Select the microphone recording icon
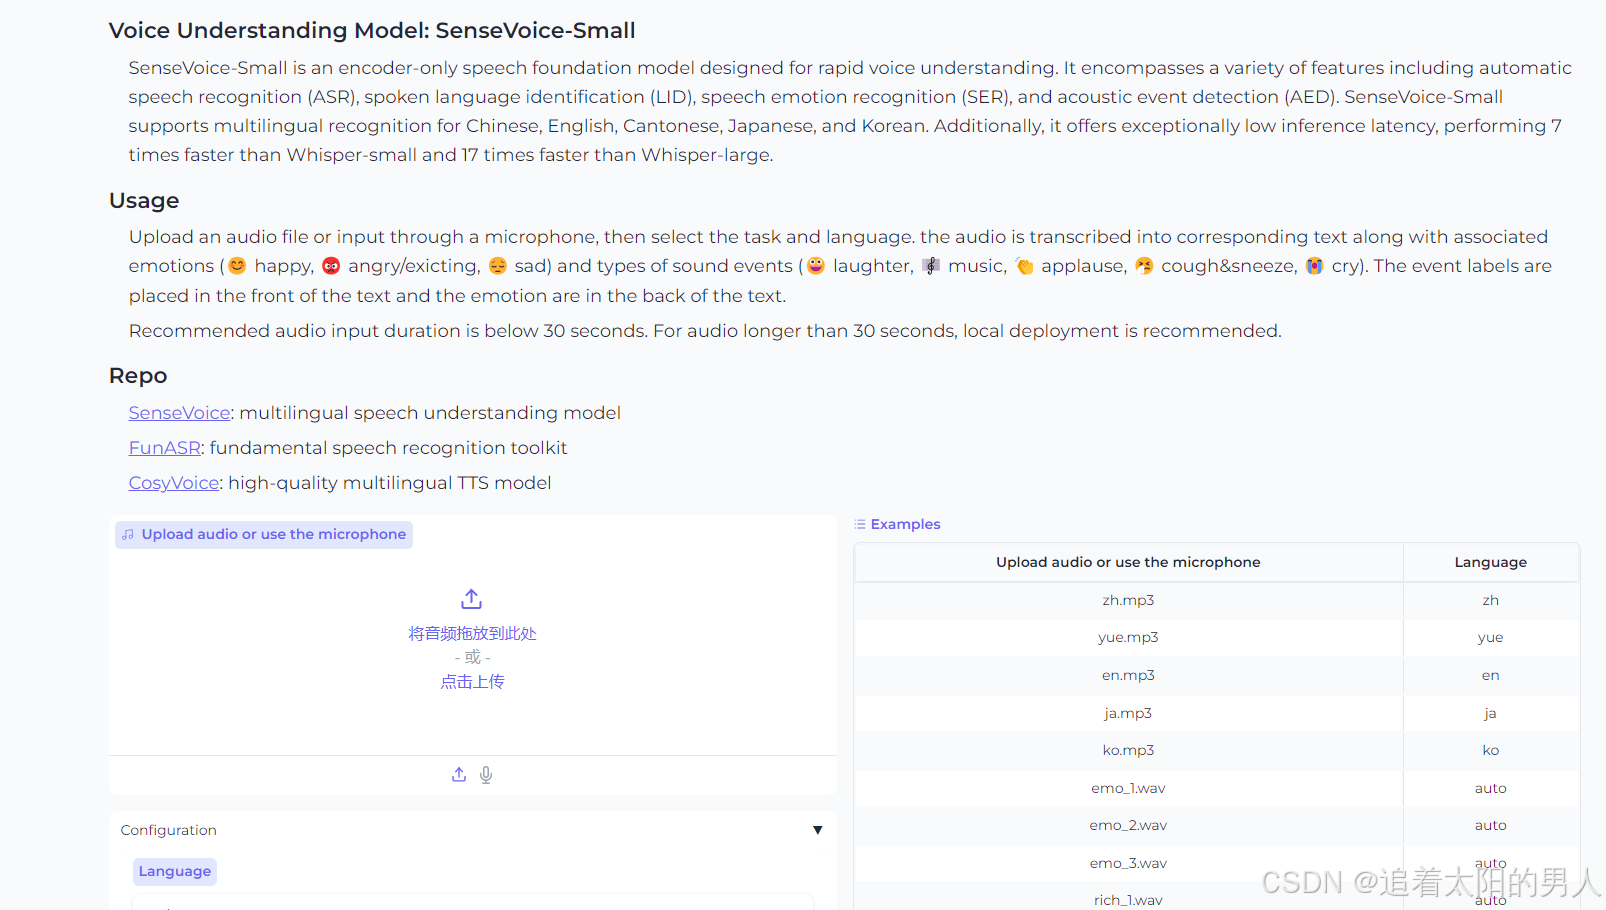Viewport: 1606px width, 910px height. coord(486,775)
